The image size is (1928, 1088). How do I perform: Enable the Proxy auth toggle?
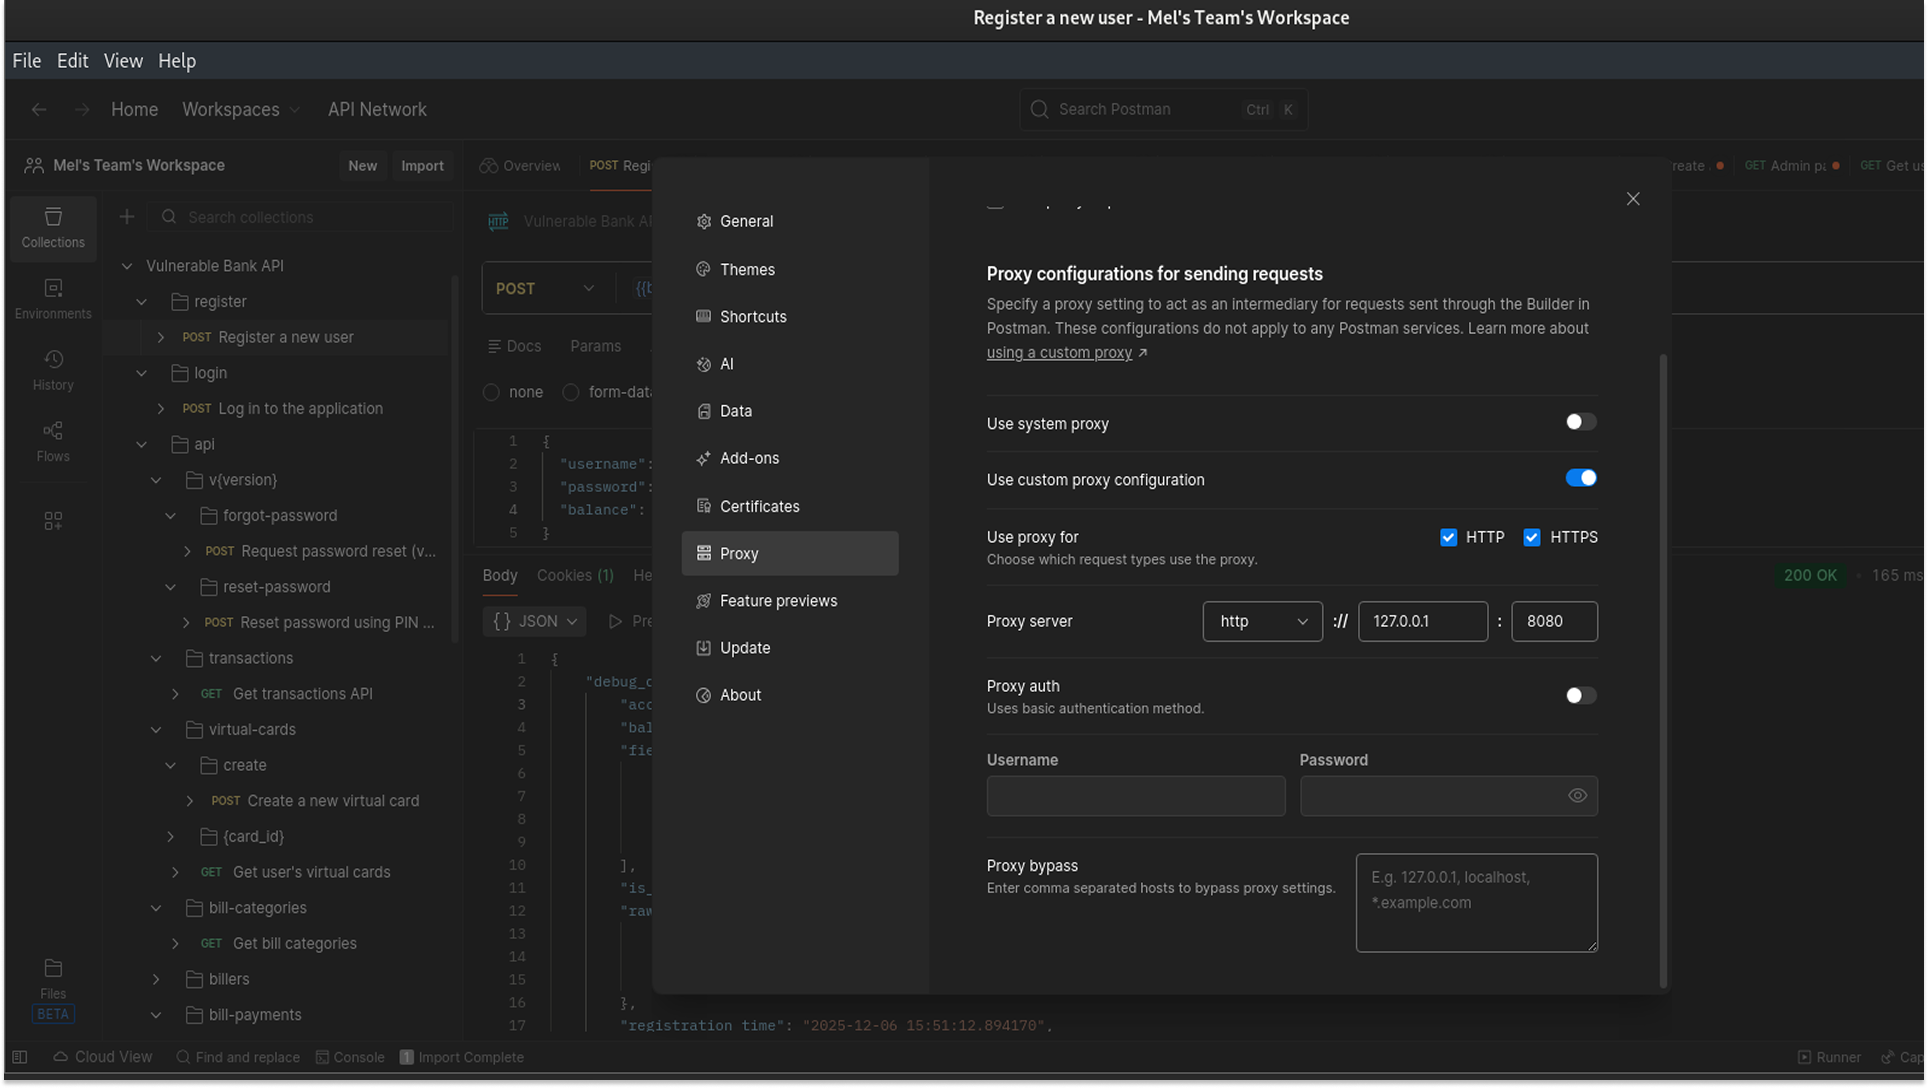1579,695
